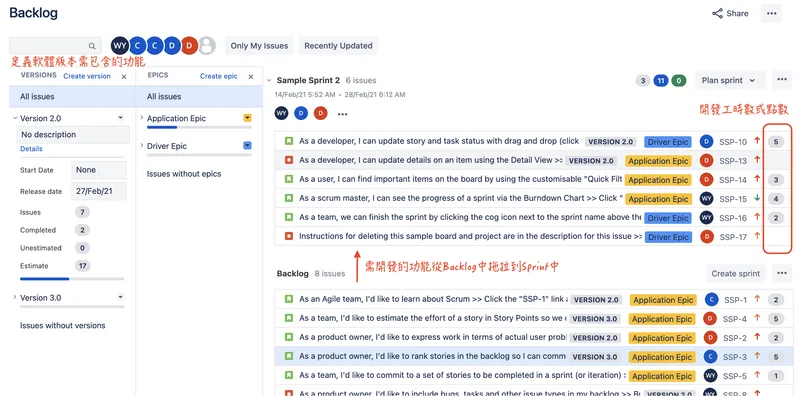The height and width of the screenshot is (397, 800).
Task: Click VERSION 3.0 label on SSP-4 row
Action: [x=594, y=319]
